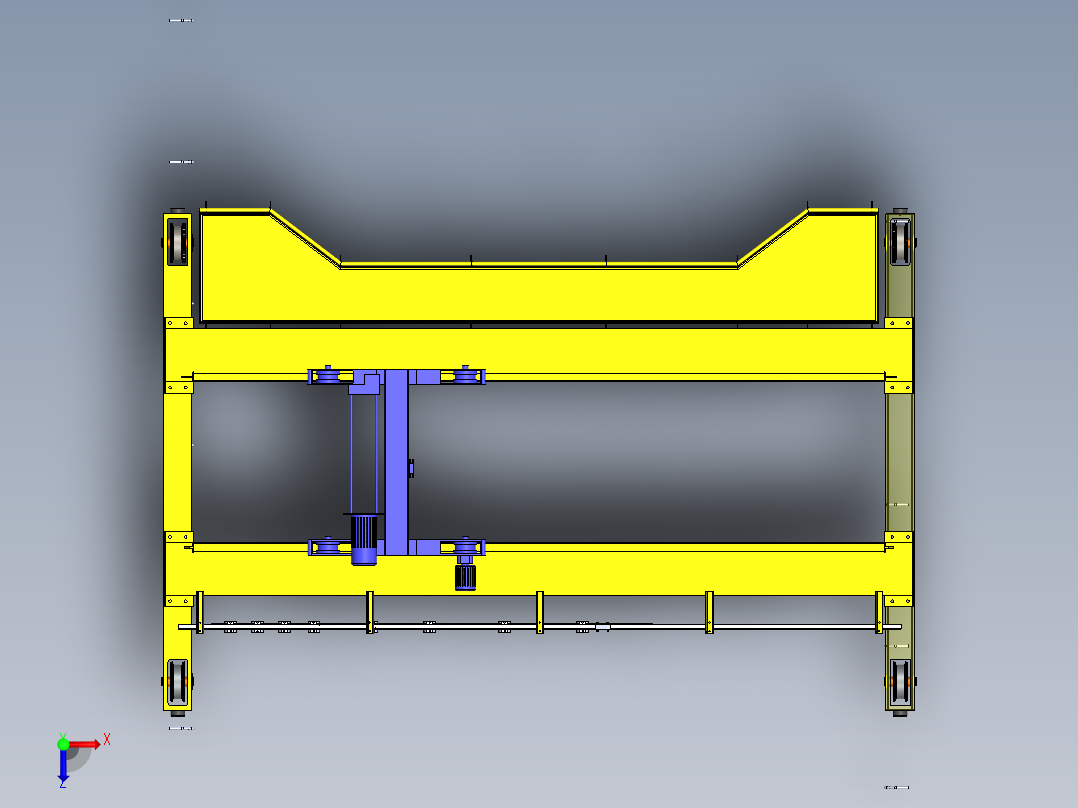Click the blue Z axis arrow on triad
The image size is (1078, 808).
point(63,765)
